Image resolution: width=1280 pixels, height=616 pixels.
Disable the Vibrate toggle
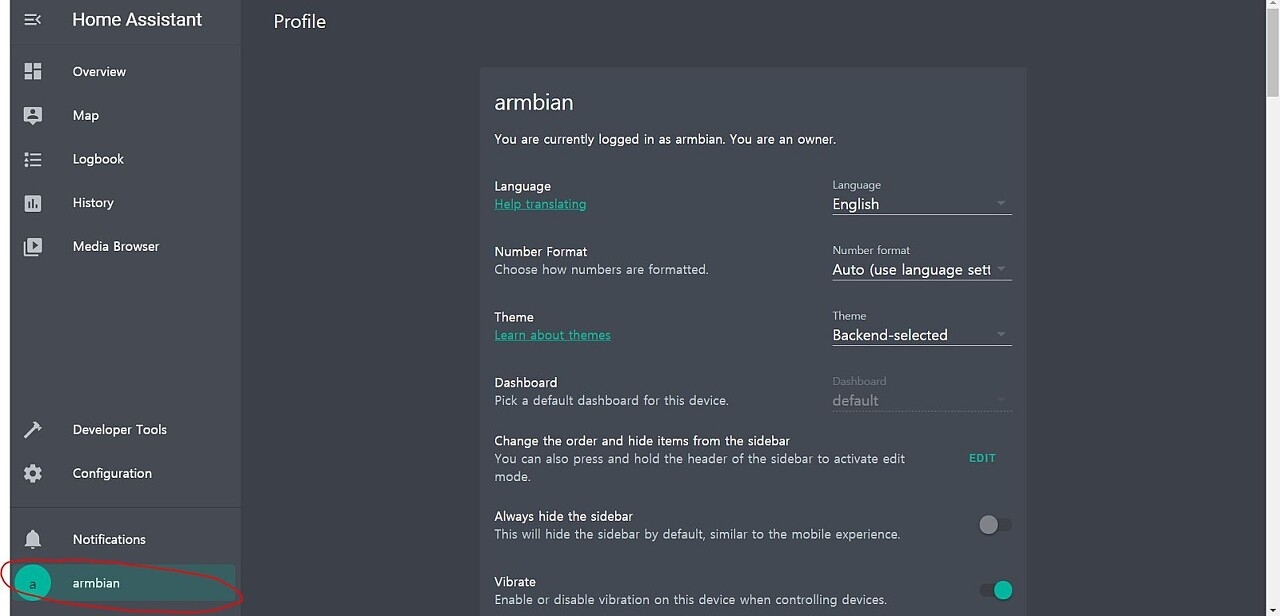[x=996, y=590]
